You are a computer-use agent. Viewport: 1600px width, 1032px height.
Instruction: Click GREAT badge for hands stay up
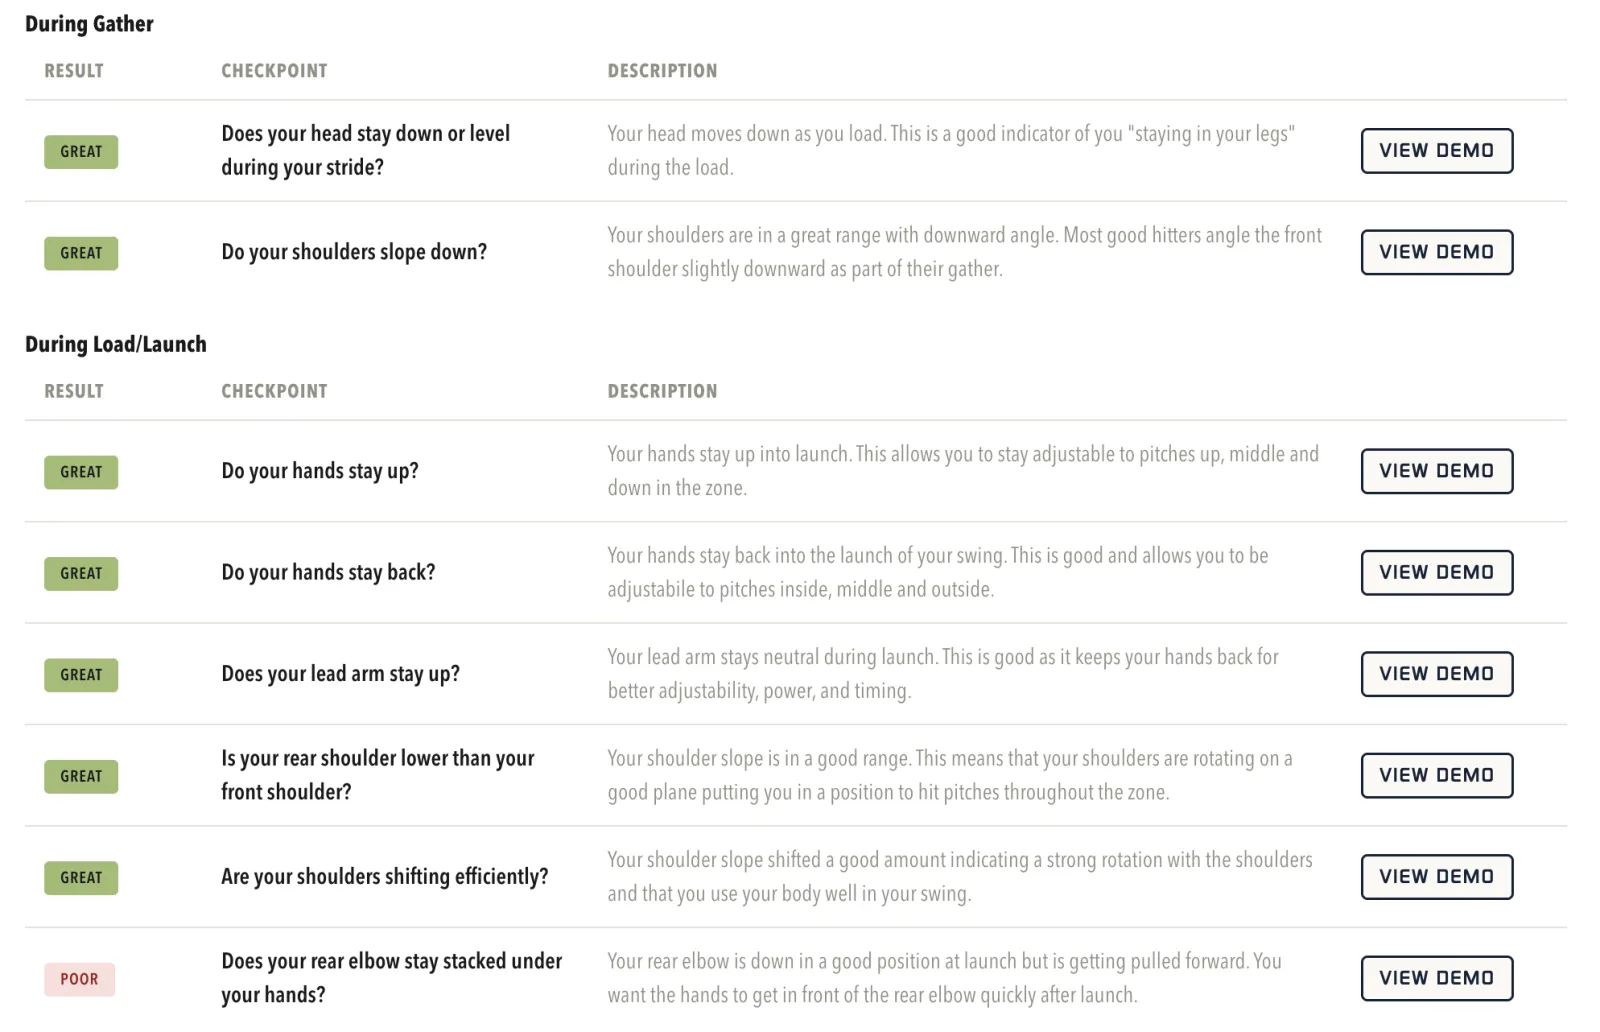click(81, 472)
